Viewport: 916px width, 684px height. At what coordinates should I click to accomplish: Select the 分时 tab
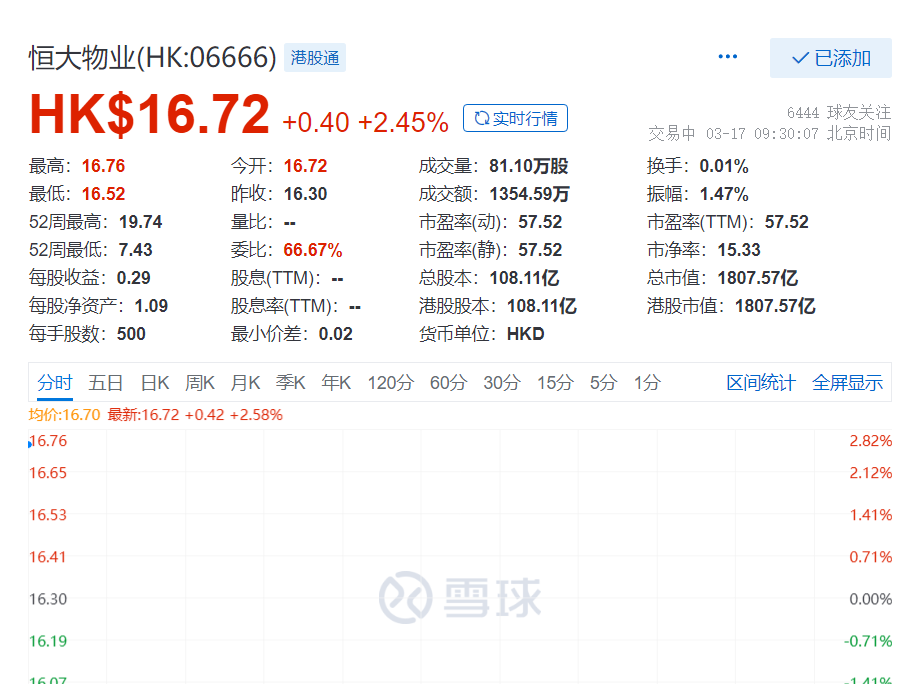[56, 382]
